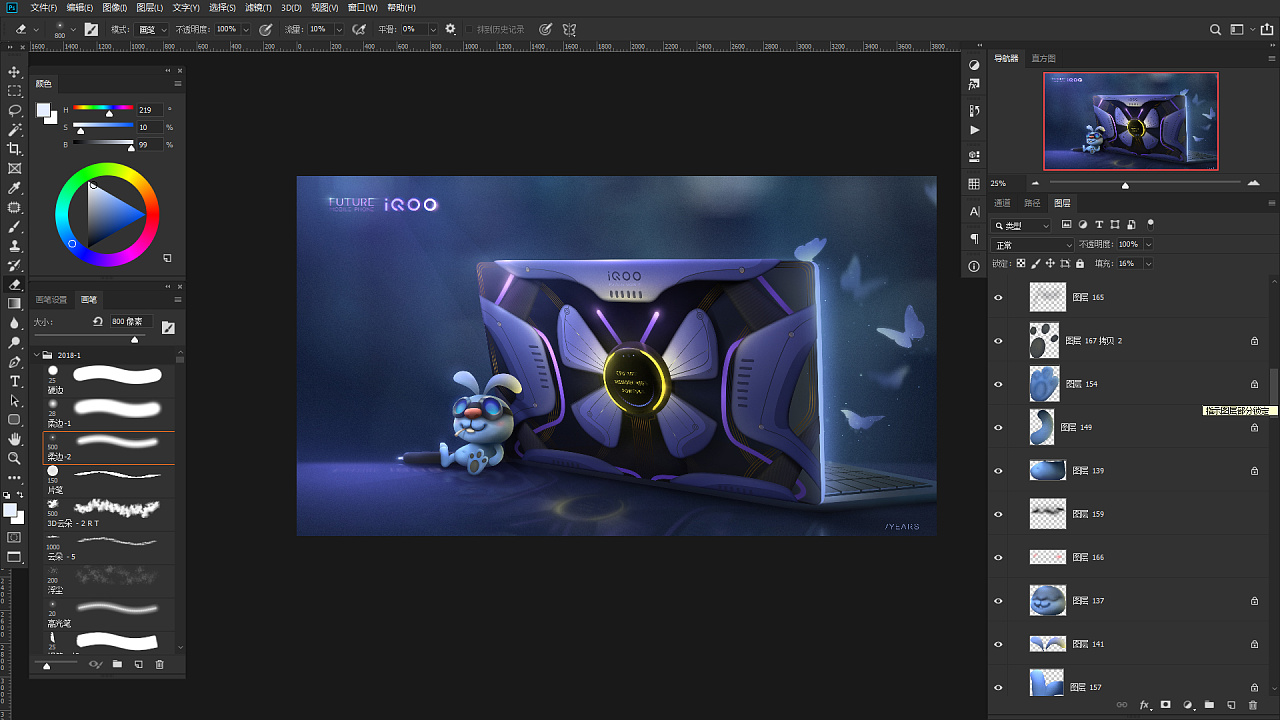Open the search icon at top right
The height and width of the screenshot is (720, 1280).
(1216, 29)
